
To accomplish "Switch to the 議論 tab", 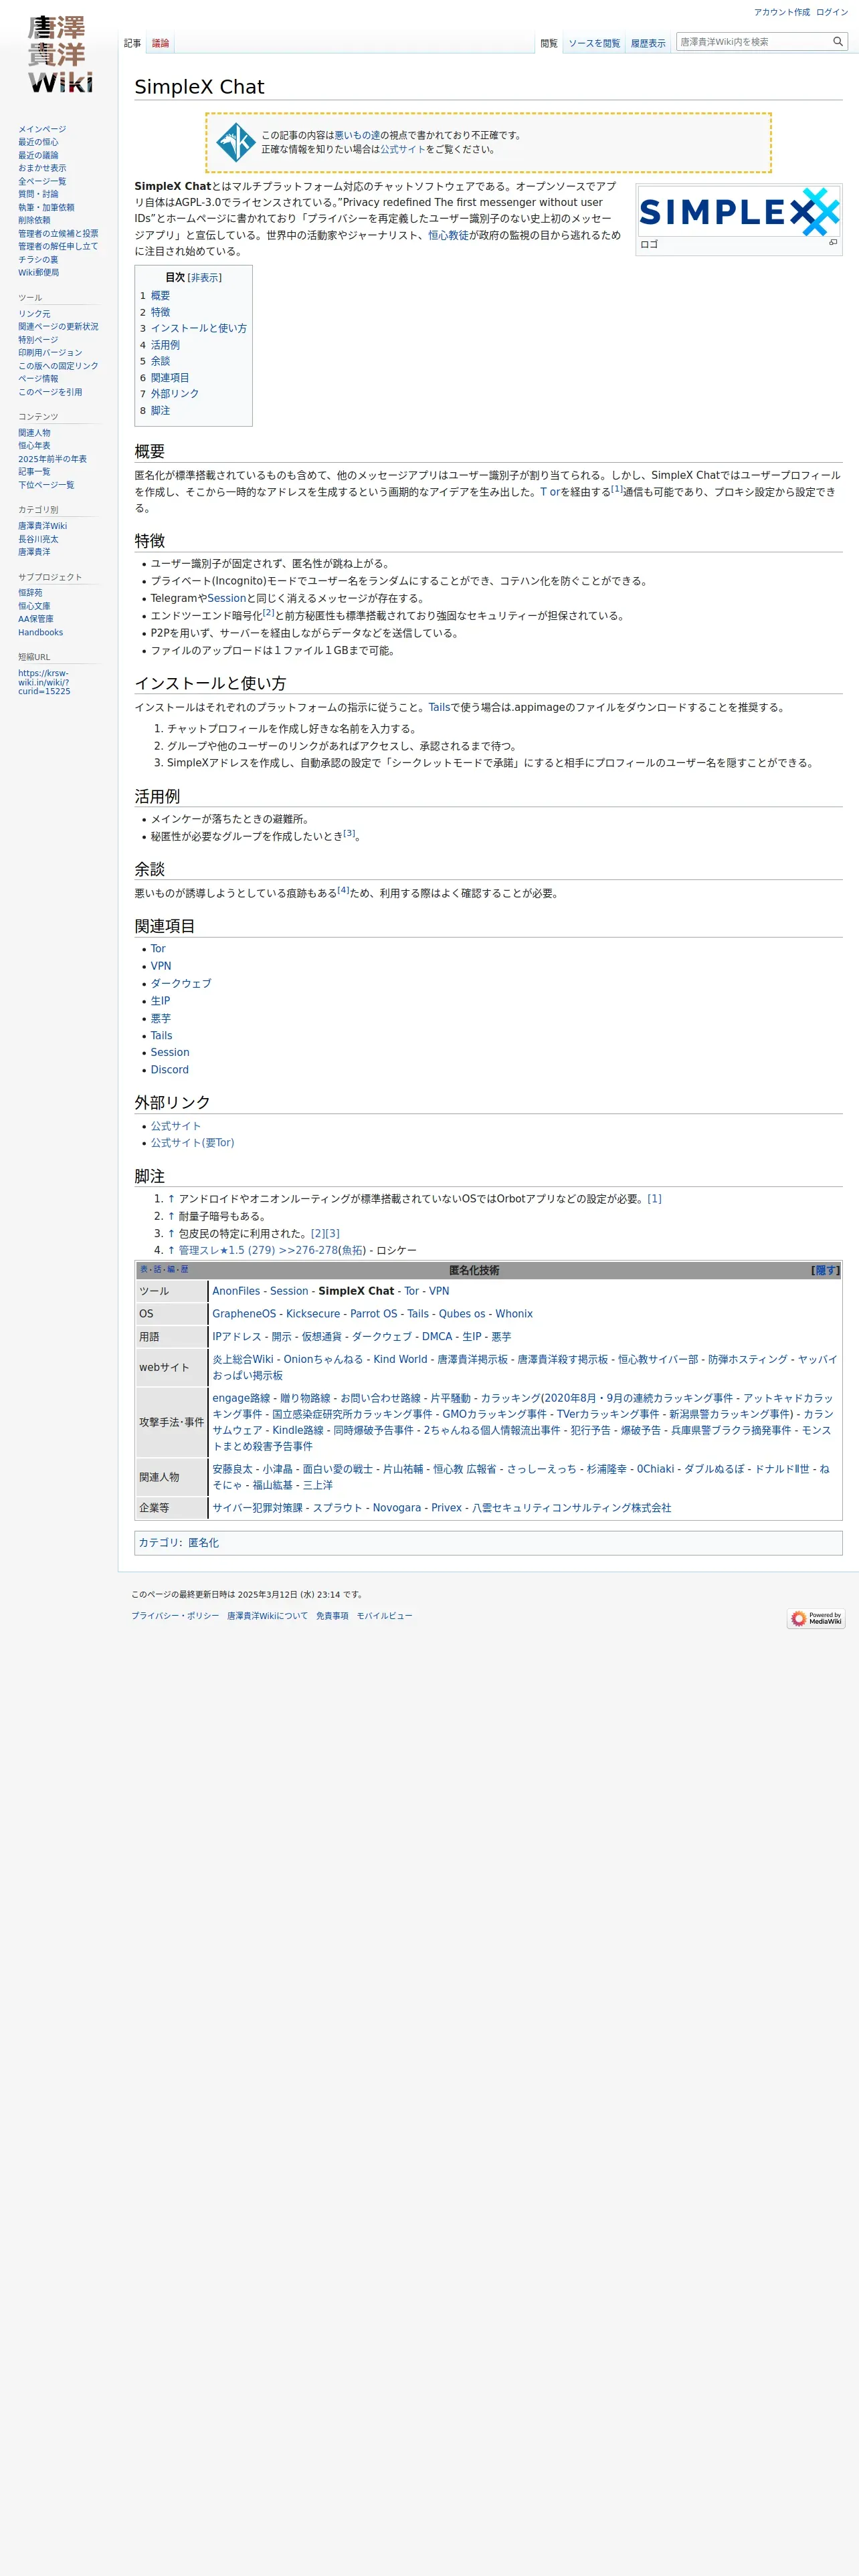I will 160,44.
